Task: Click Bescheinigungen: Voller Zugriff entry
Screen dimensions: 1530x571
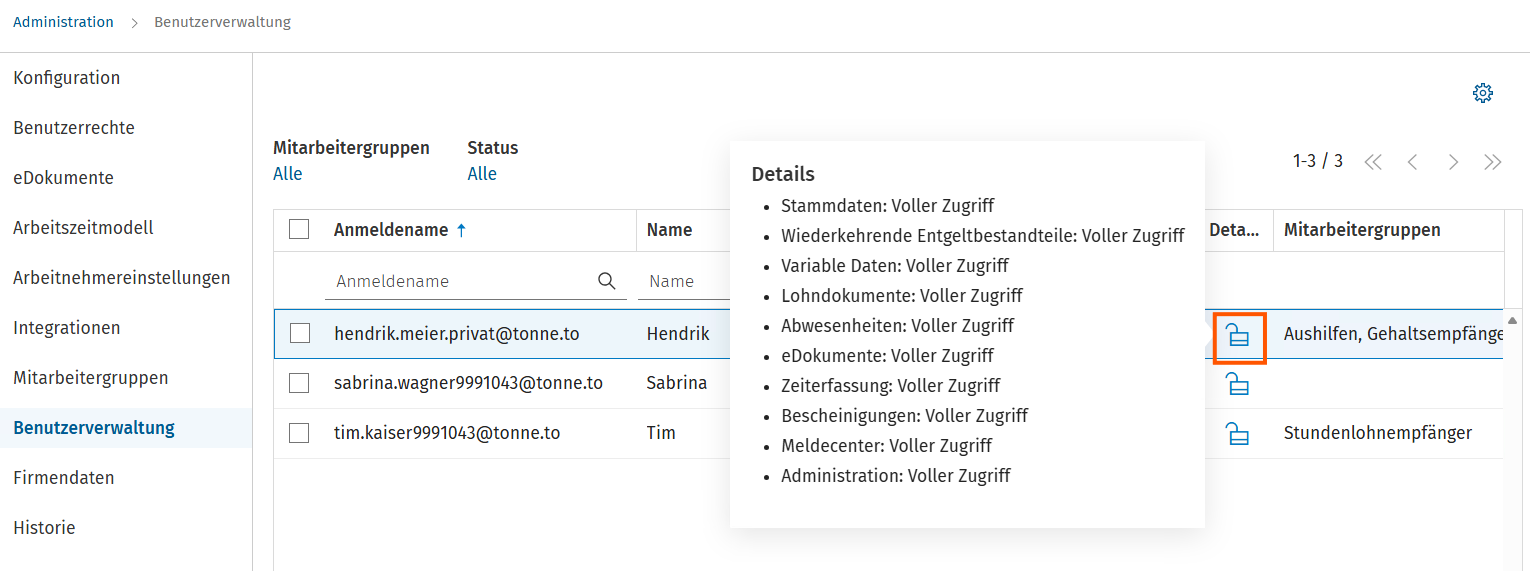Action: pos(905,416)
